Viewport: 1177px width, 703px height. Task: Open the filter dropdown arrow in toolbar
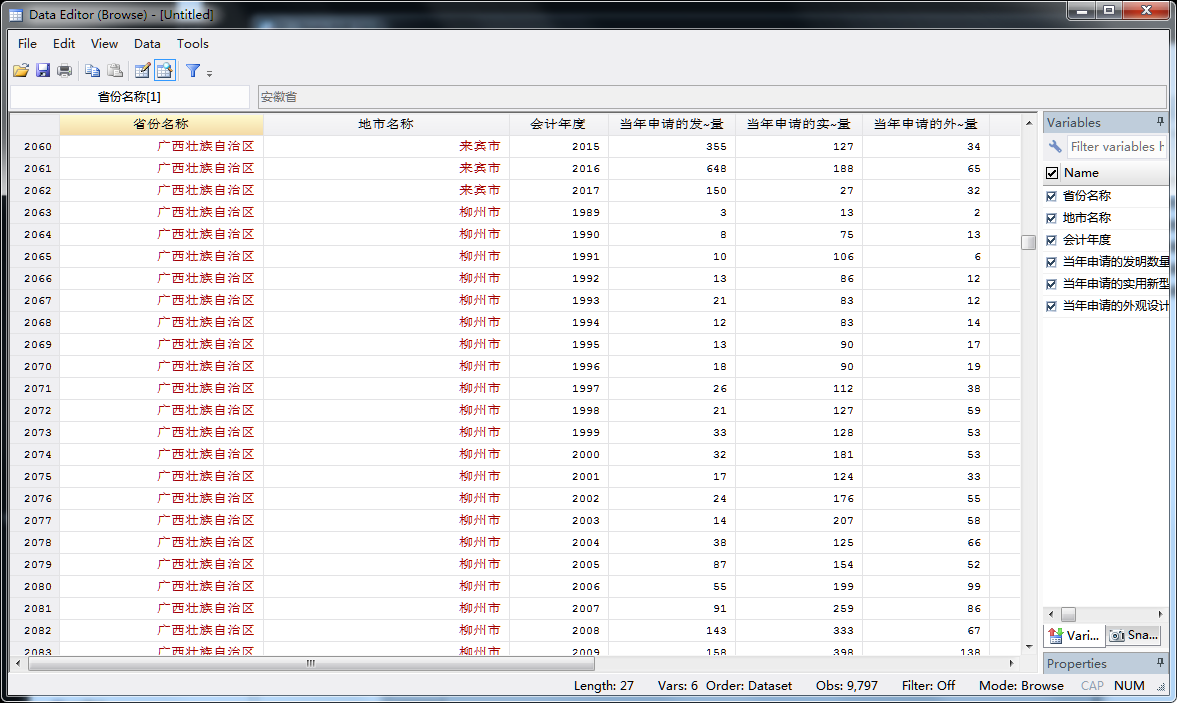coord(209,74)
